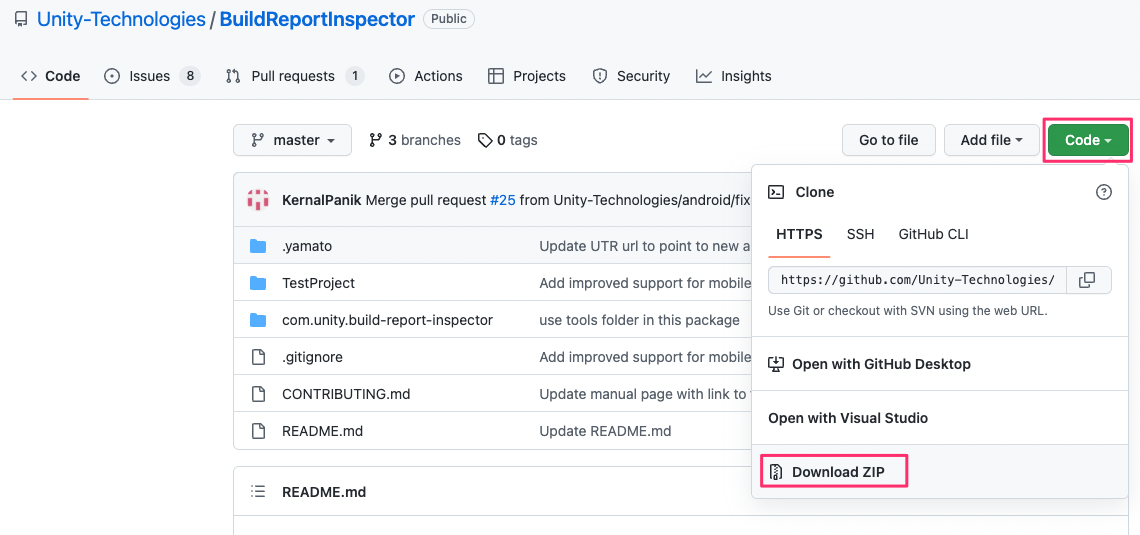Open the Projects tab

[x=526, y=76]
